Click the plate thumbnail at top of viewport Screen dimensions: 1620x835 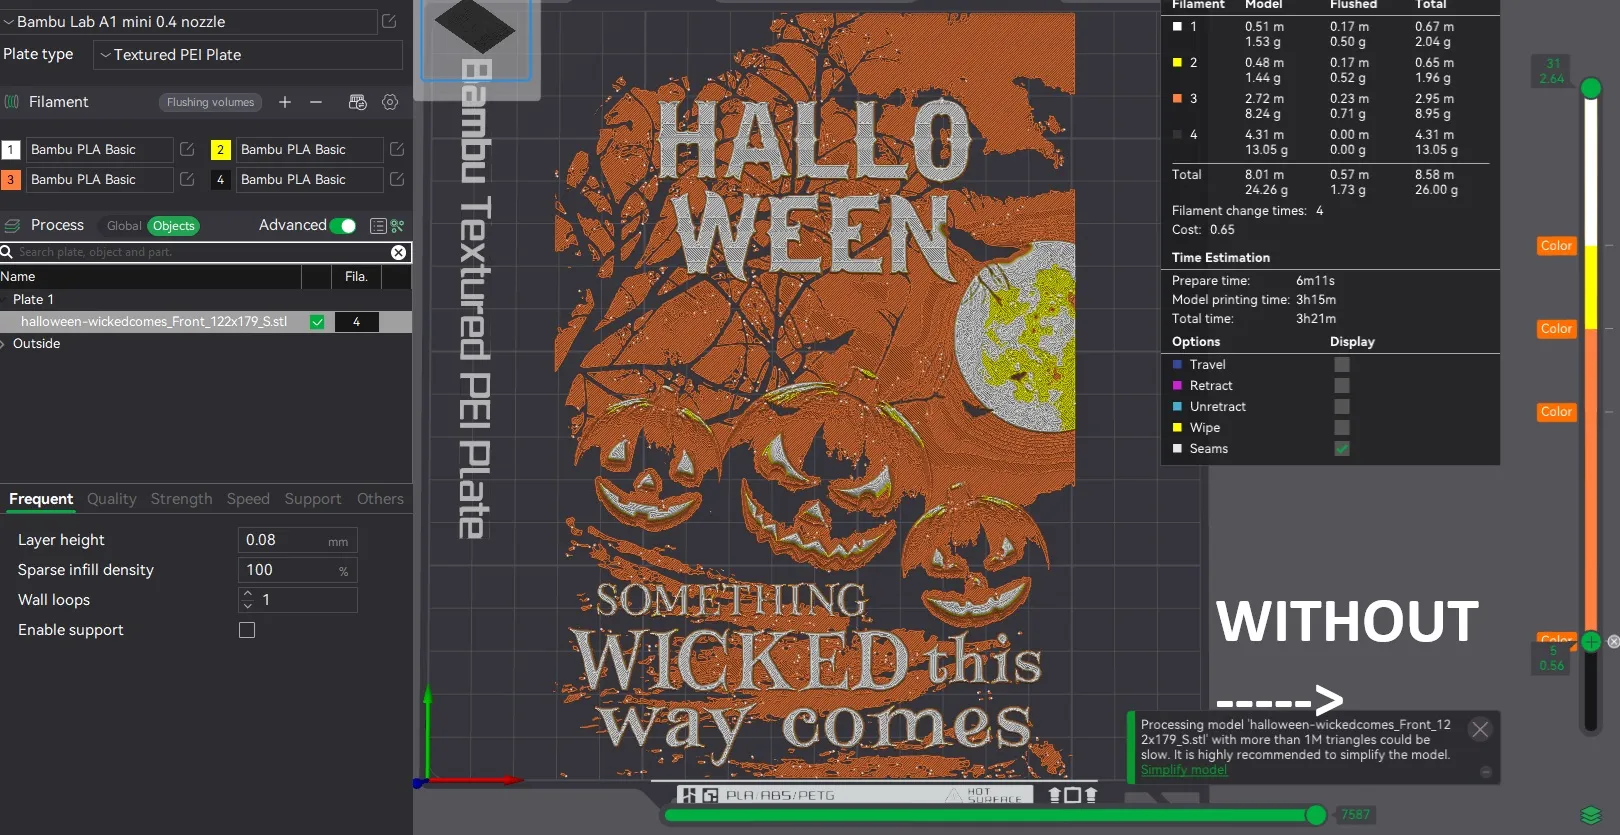click(x=476, y=40)
